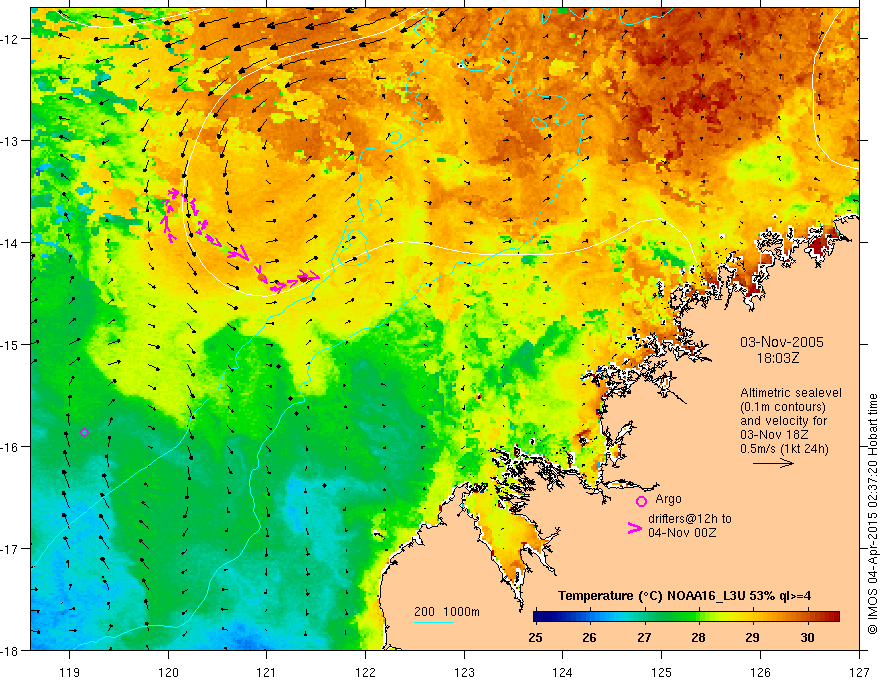880x680 pixels.
Task: Click the Argo float marker near 119 longitude
Action: 84,432
